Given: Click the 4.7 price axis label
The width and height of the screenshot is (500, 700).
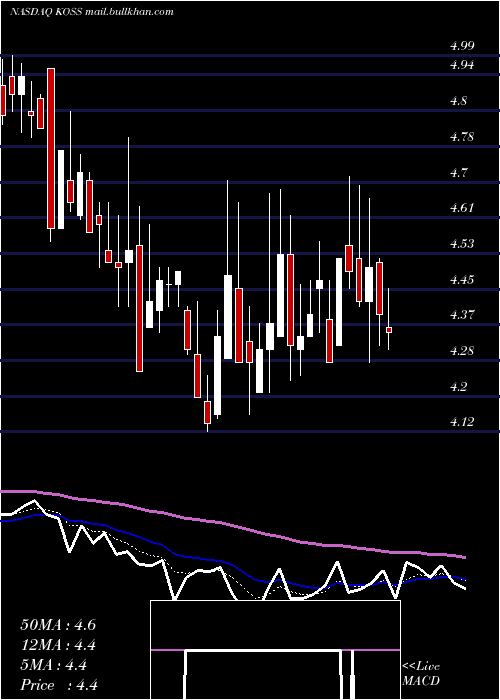Looking at the screenshot, I should coord(458,172).
